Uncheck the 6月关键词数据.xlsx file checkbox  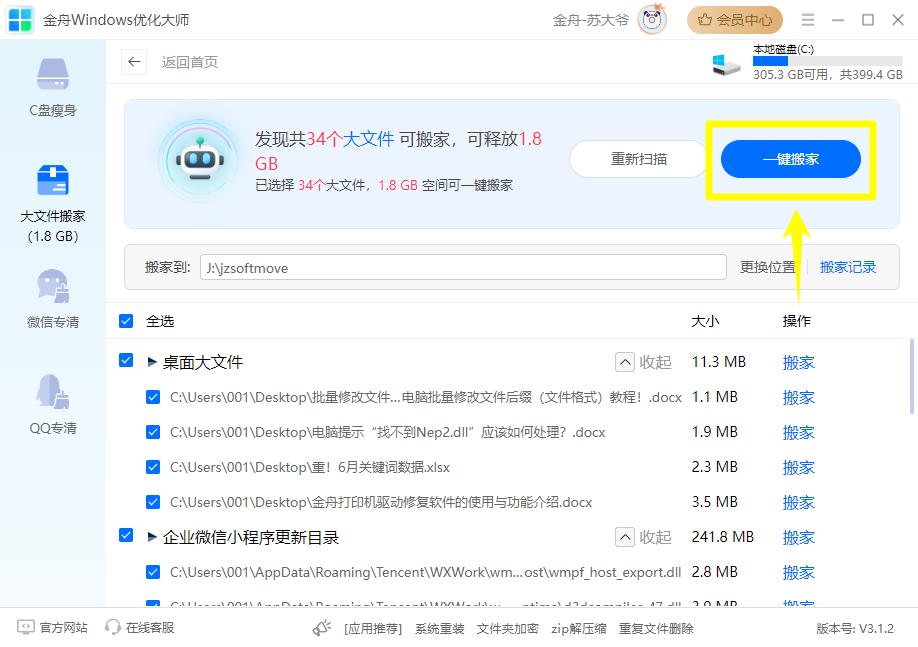tap(153, 467)
